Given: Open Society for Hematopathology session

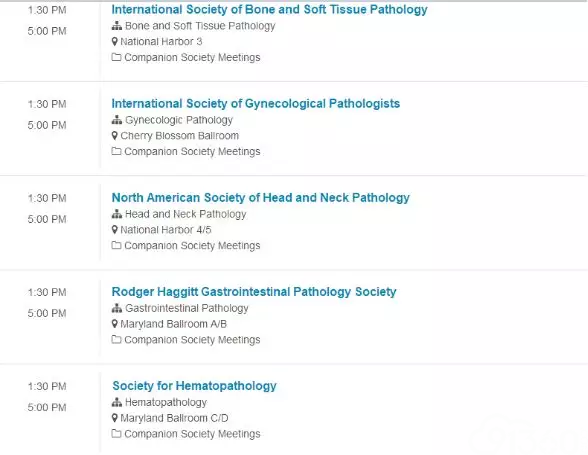Looking at the screenshot, I should pyautogui.click(x=194, y=386).
